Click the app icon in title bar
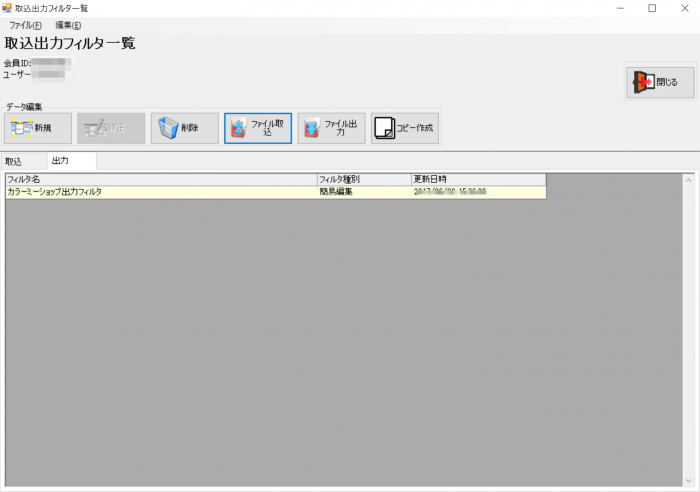The height and width of the screenshot is (492, 700). 7,8
